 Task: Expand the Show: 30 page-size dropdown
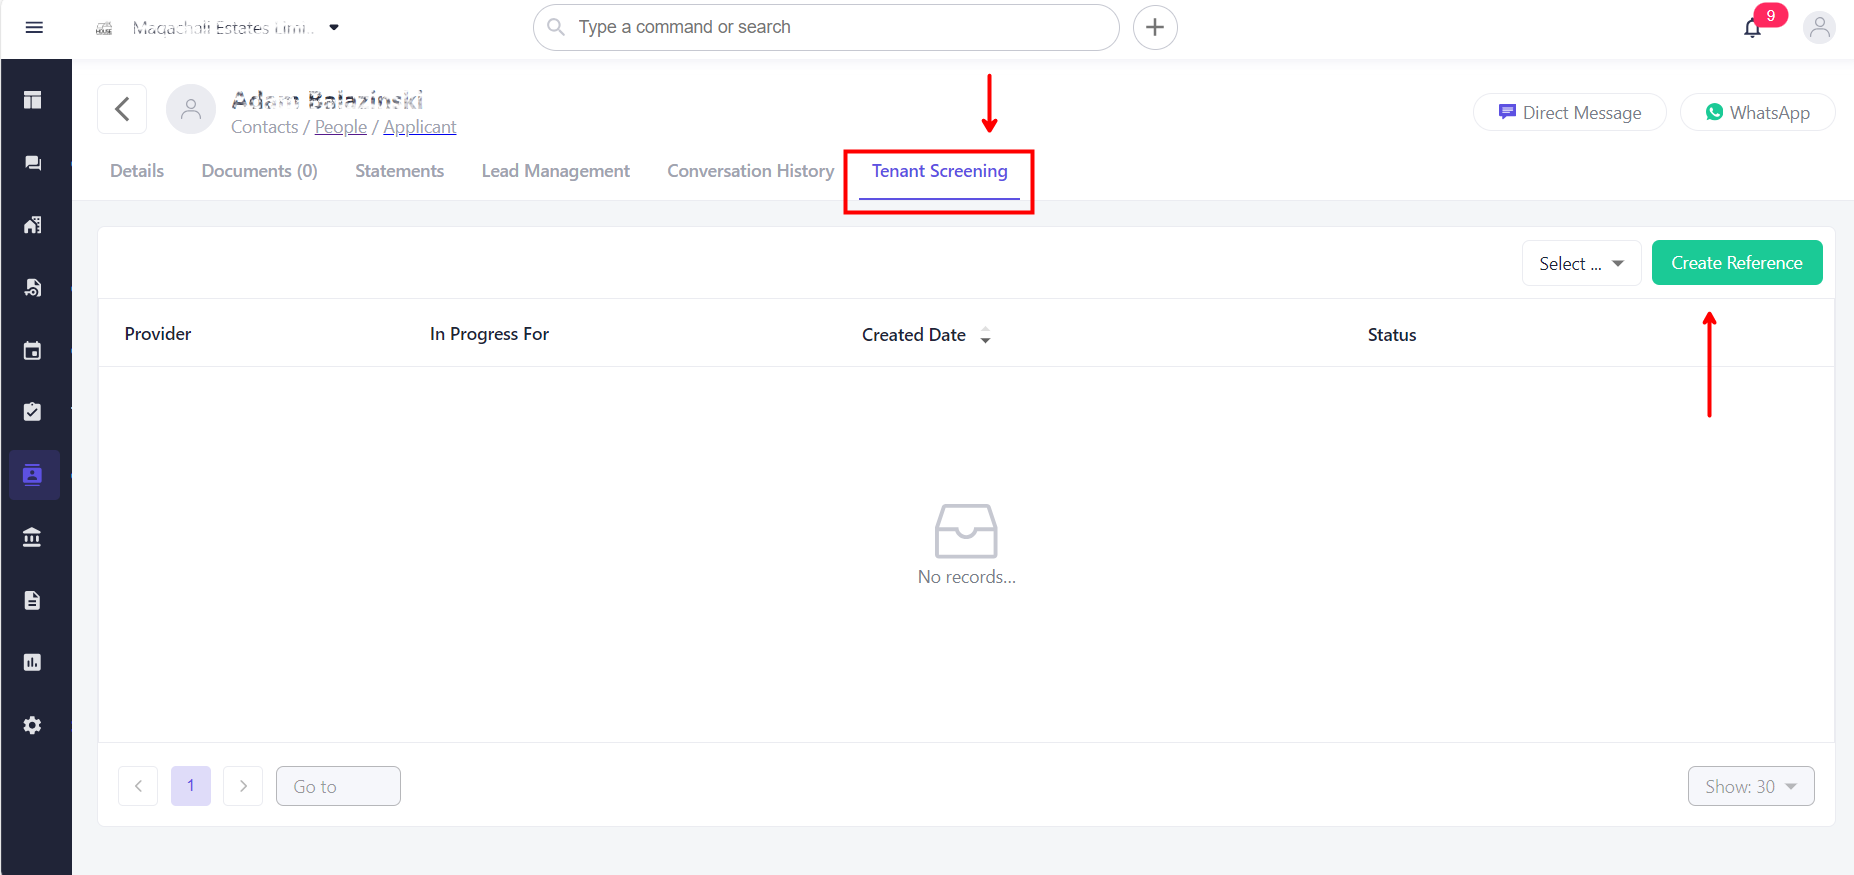(1750, 786)
